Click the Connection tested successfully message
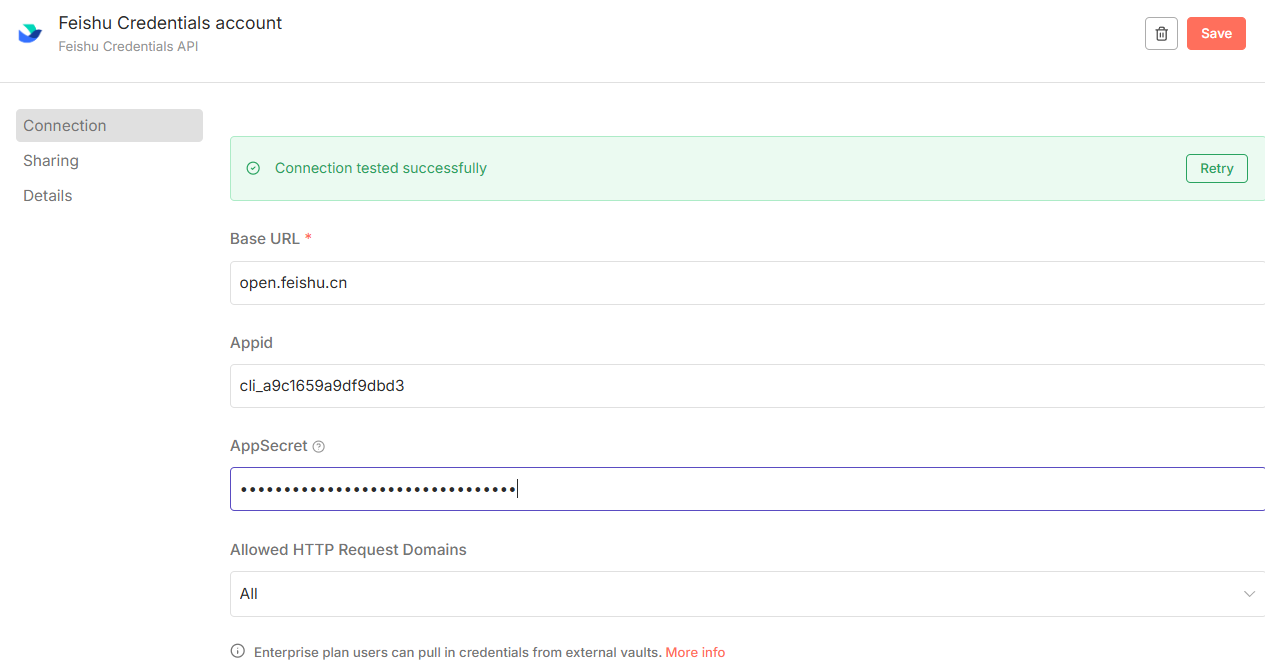 tap(381, 168)
